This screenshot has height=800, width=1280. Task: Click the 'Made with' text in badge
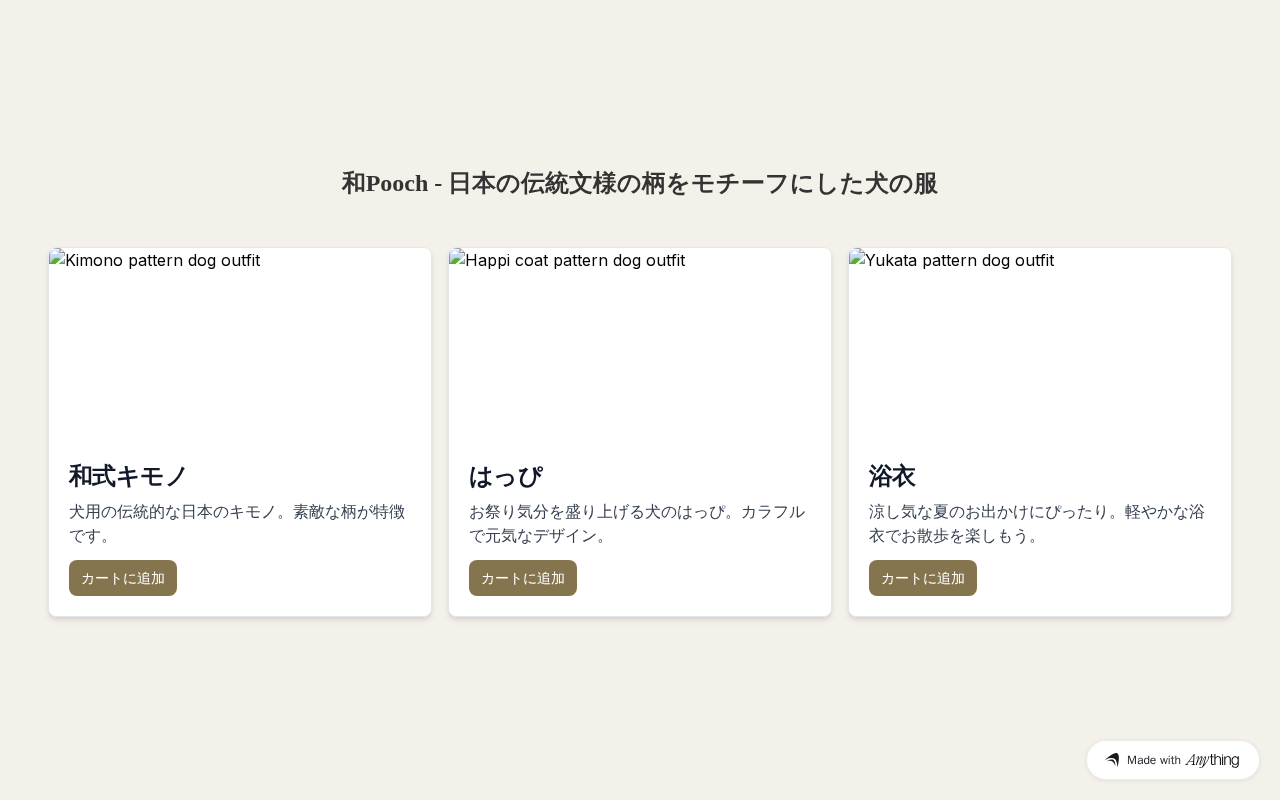[x=1154, y=760]
